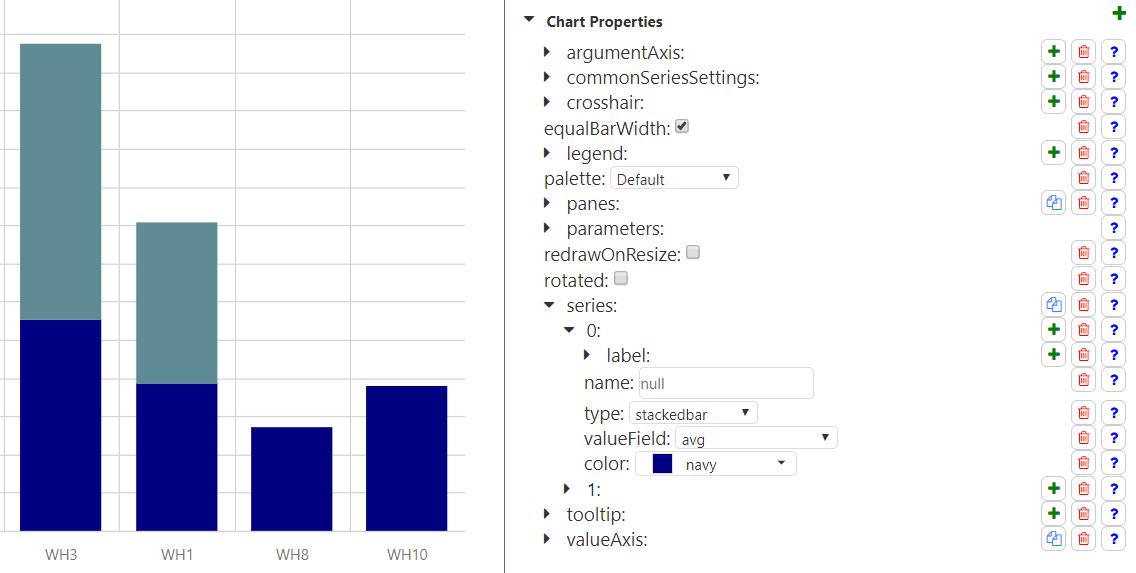Open the palette Default dropdown
1136x573 pixels.
pos(674,179)
